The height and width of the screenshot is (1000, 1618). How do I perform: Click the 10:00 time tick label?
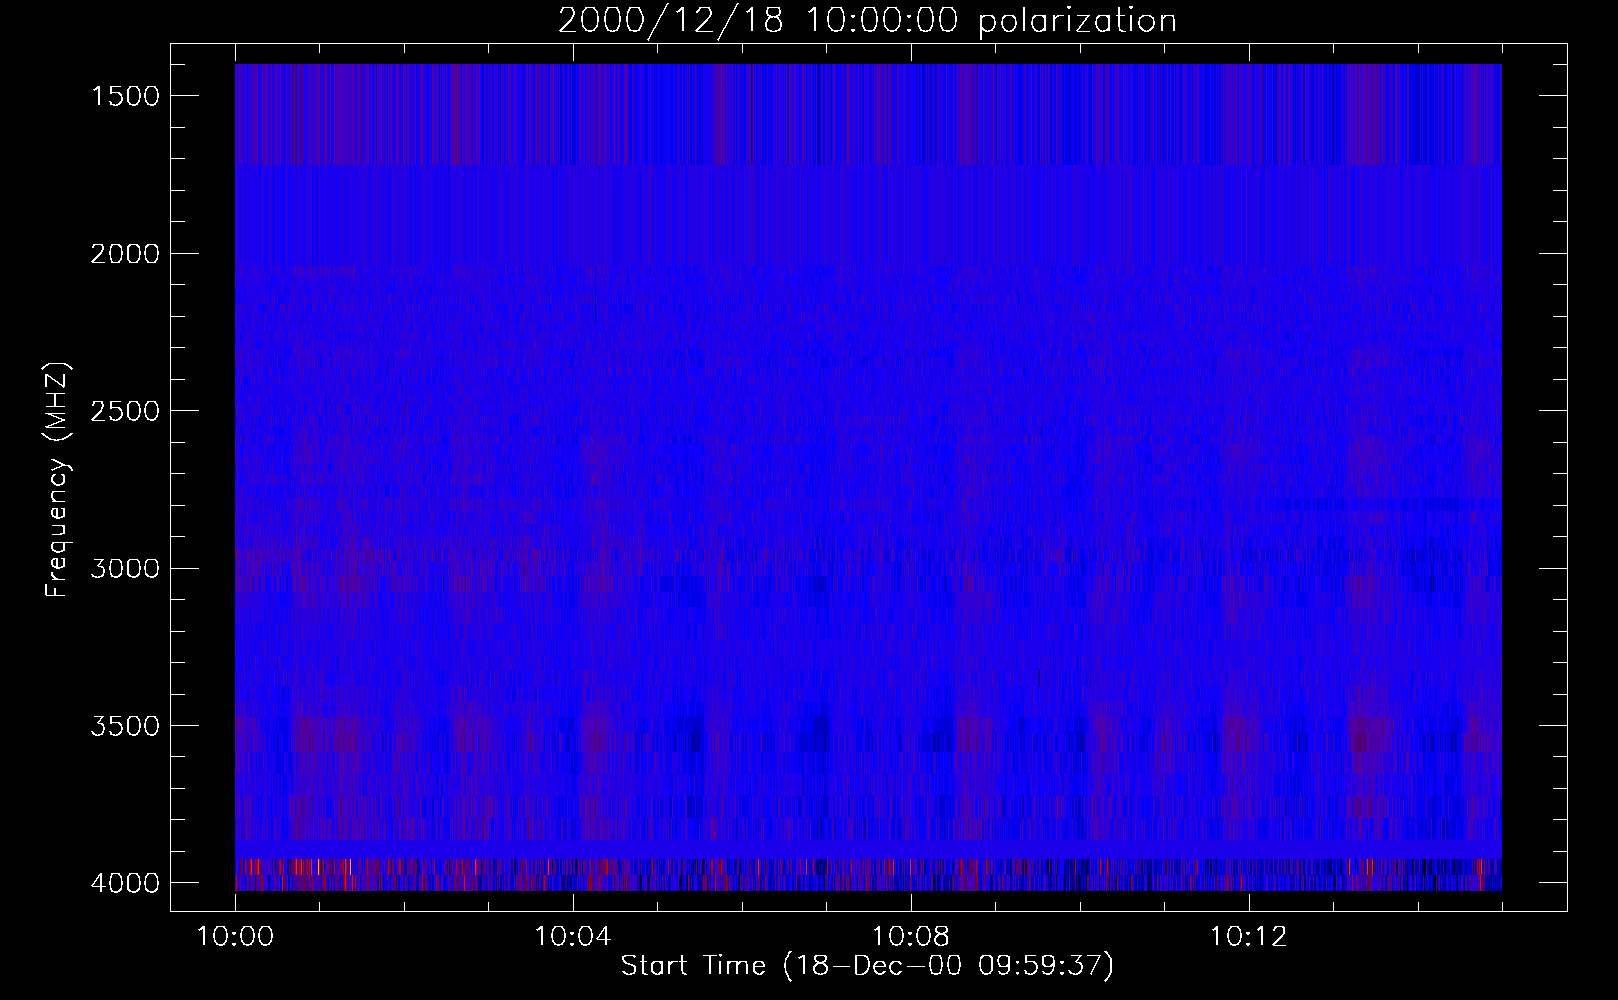coord(235,937)
